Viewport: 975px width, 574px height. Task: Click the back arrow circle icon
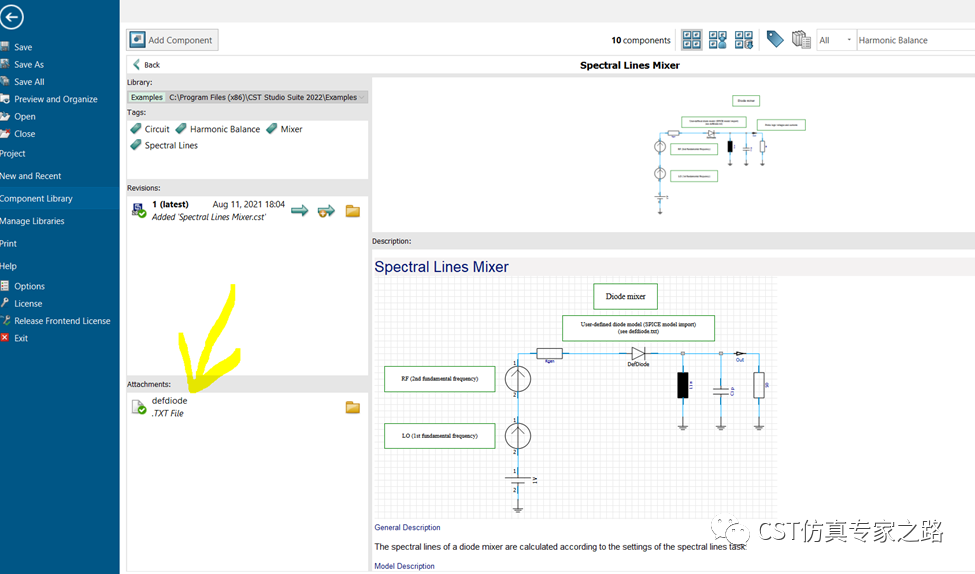point(11,17)
